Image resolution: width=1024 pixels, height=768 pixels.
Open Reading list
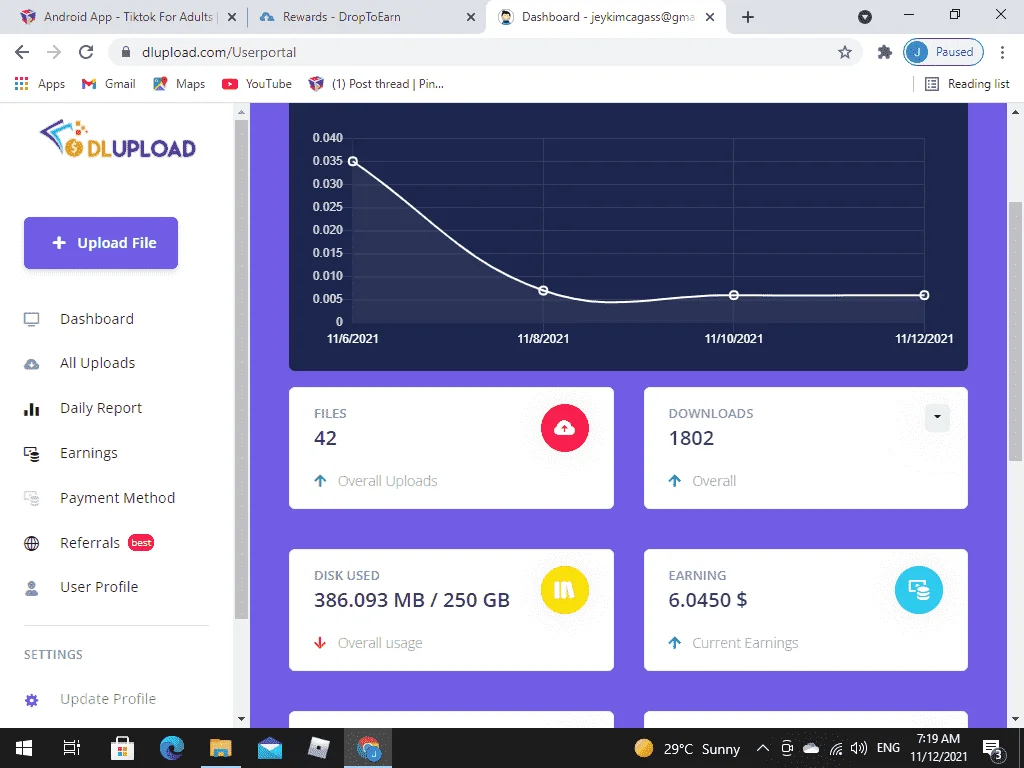click(x=967, y=84)
